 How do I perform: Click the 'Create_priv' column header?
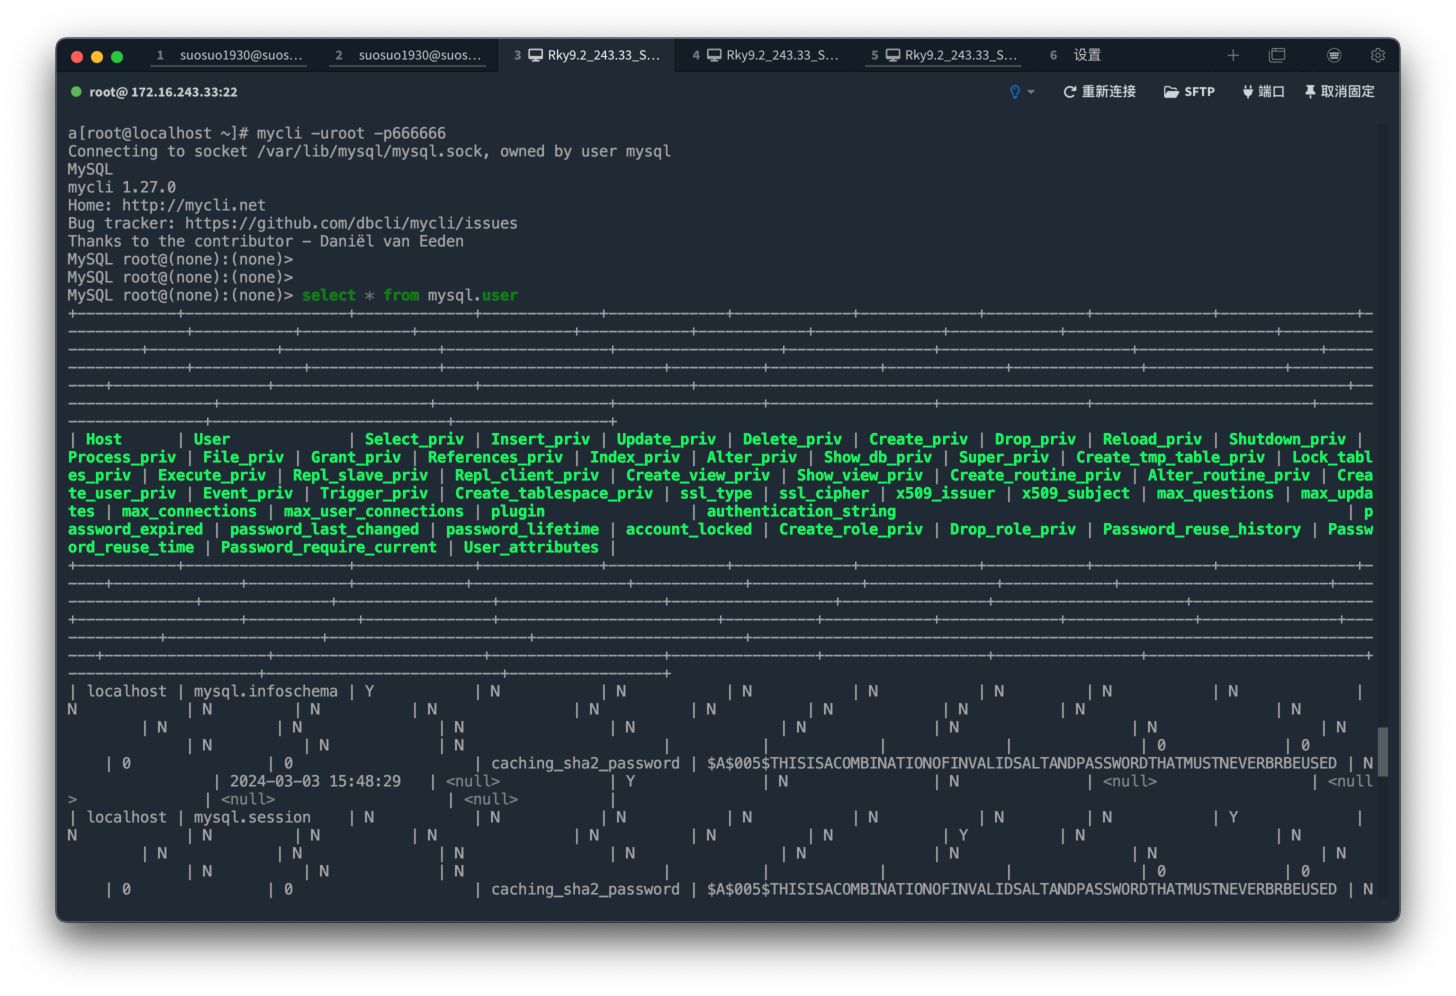[x=918, y=439]
